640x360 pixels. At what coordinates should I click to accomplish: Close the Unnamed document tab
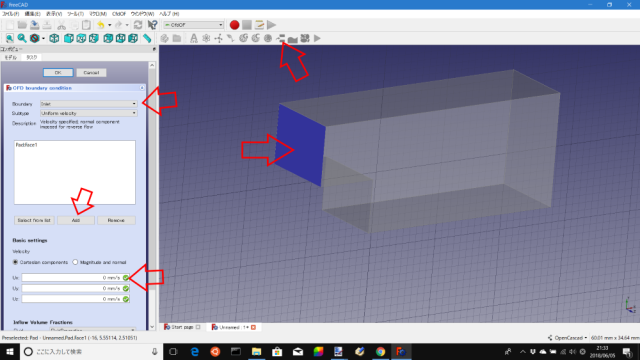253,327
